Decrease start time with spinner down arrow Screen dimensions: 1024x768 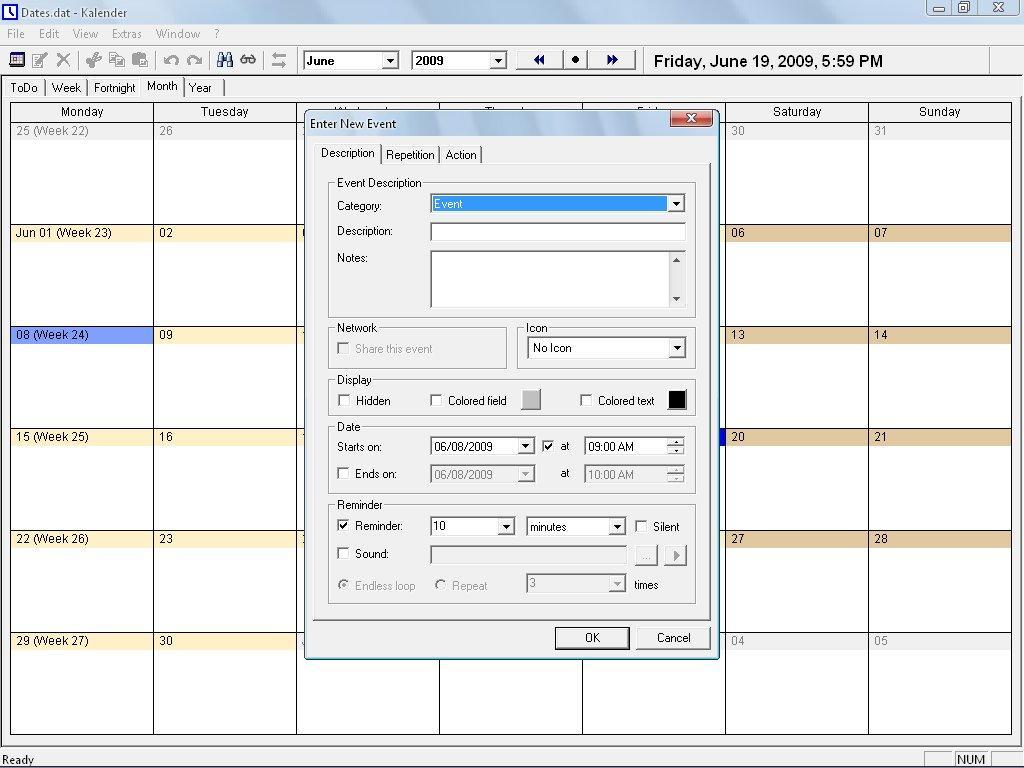tap(676, 451)
